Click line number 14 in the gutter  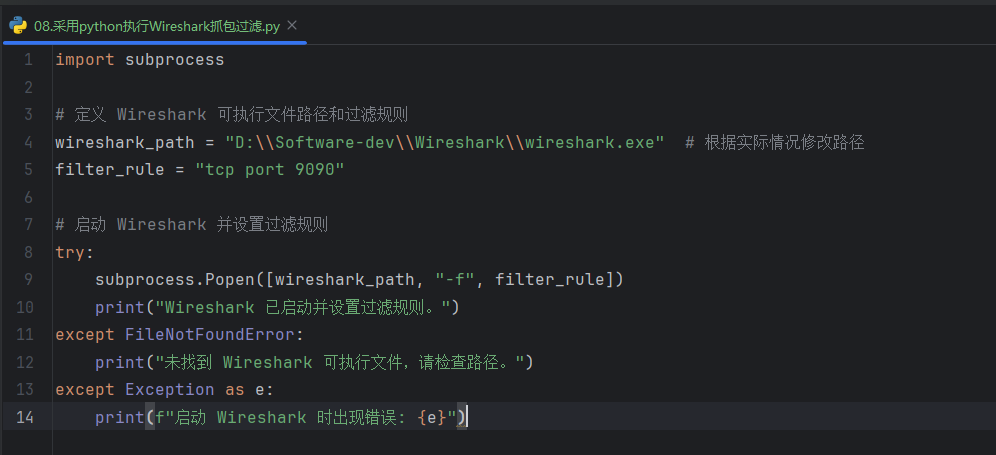click(26, 417)
